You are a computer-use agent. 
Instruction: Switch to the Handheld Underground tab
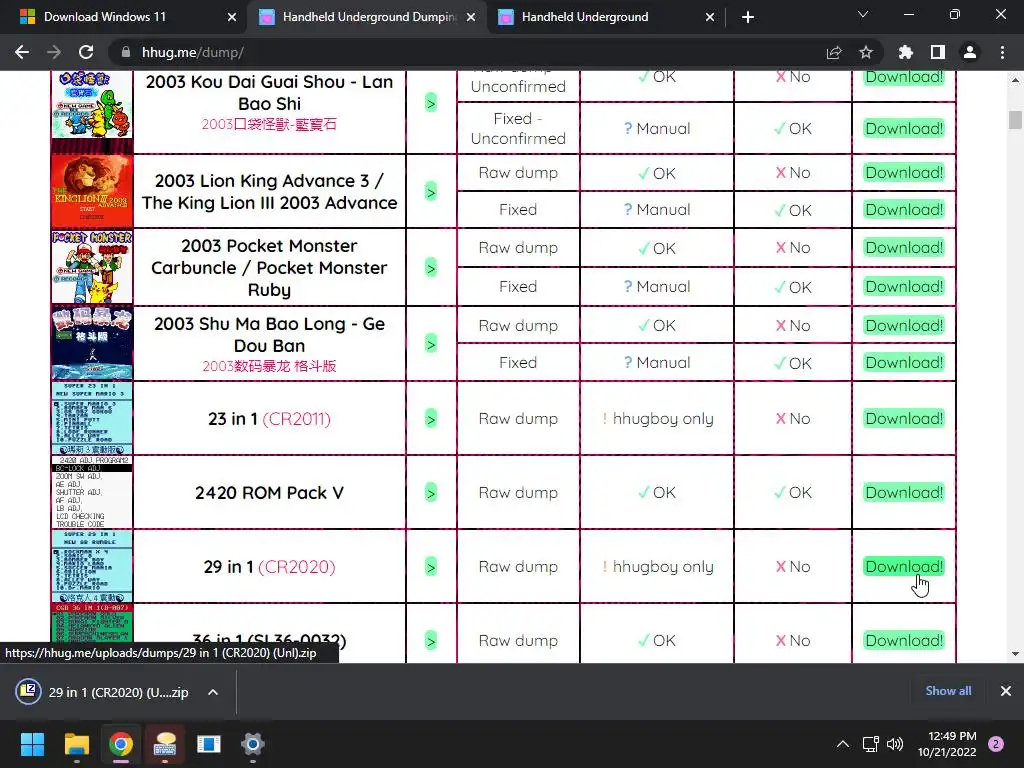pos(584,17)
